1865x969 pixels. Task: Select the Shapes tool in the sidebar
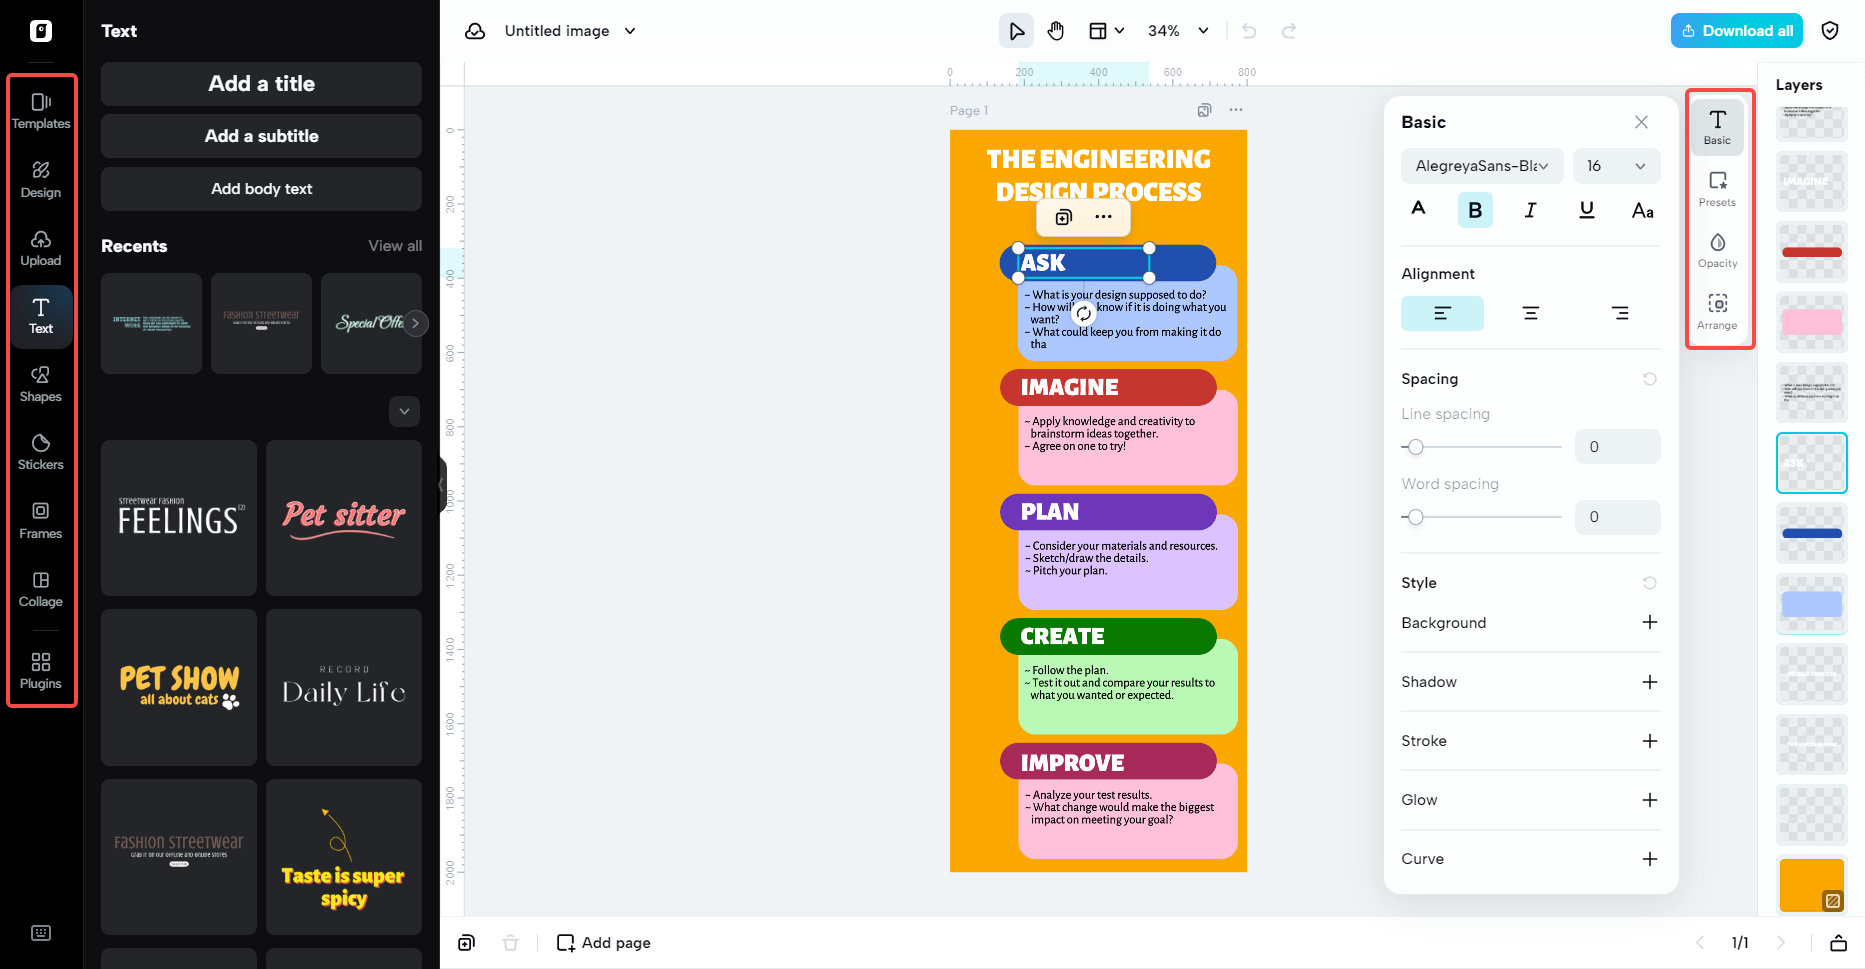41,383
